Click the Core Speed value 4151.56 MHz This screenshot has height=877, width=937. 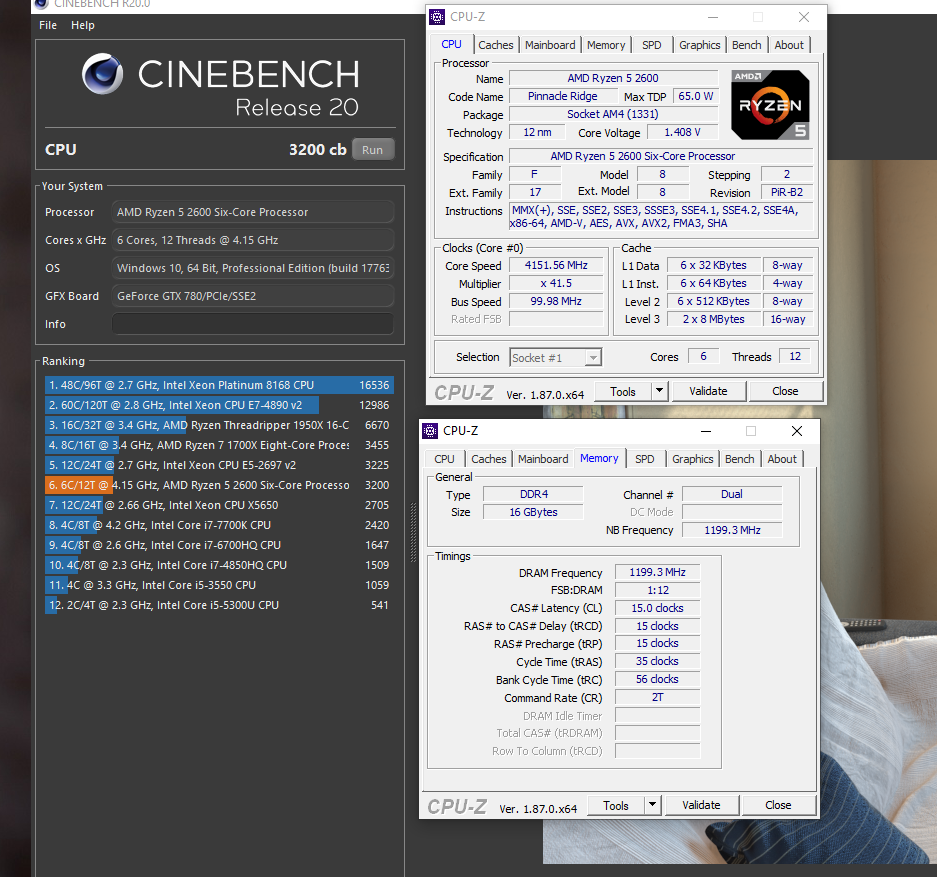point(556,265)
